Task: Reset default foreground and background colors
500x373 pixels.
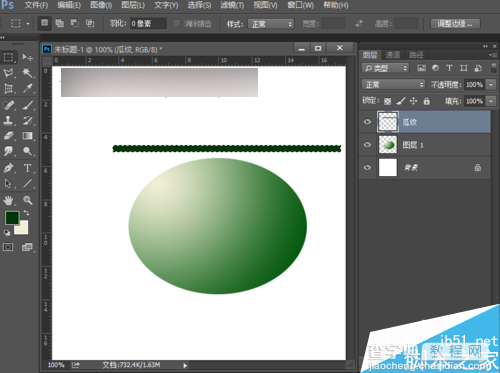Action: 7,232
